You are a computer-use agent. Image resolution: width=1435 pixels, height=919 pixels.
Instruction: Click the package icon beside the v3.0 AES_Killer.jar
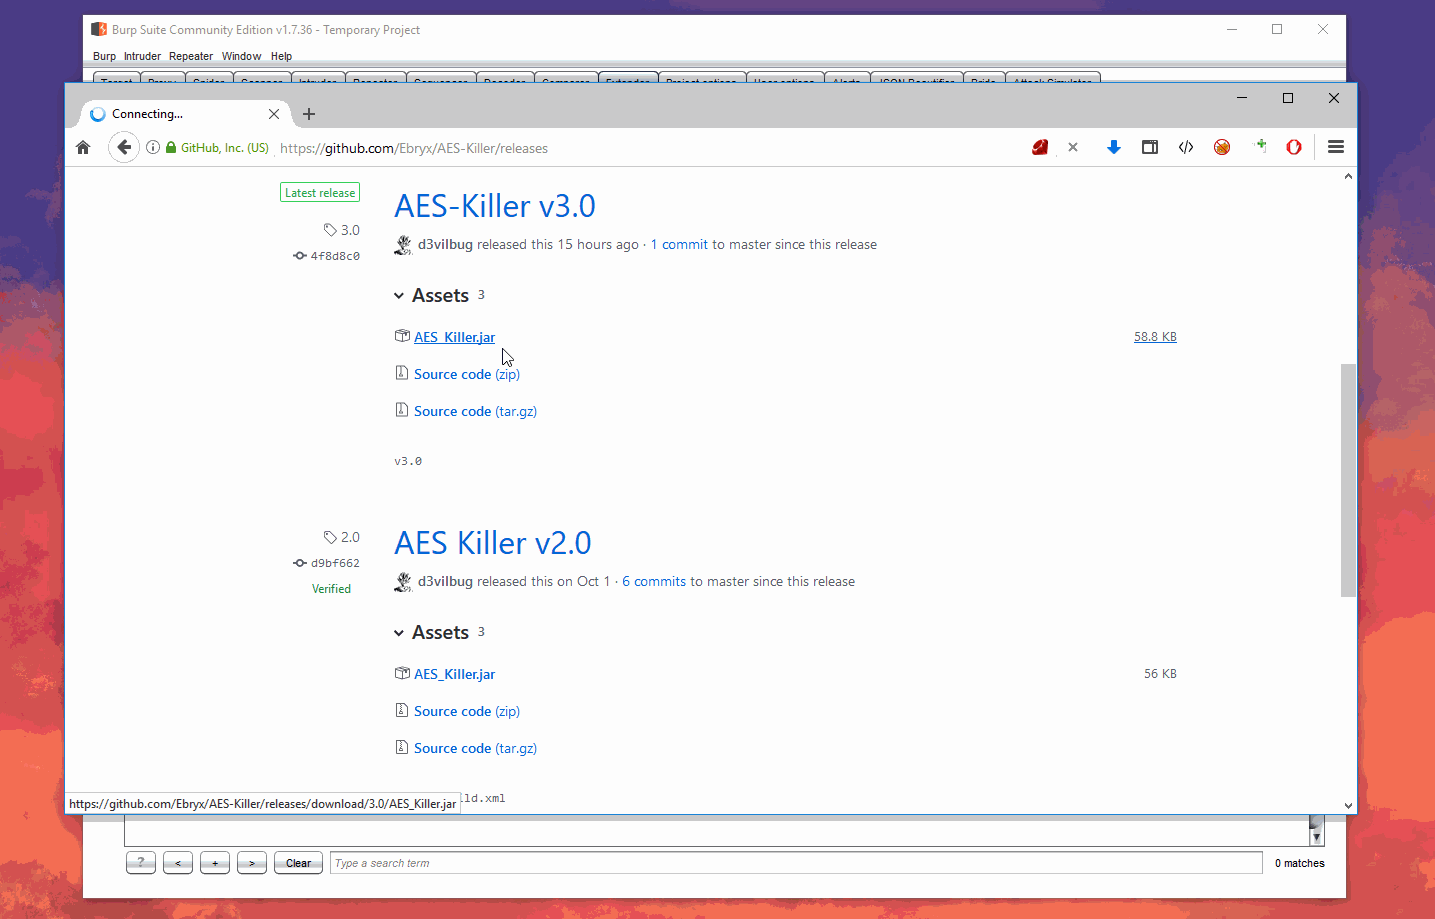pyautogui.click(x=402, y=336)
